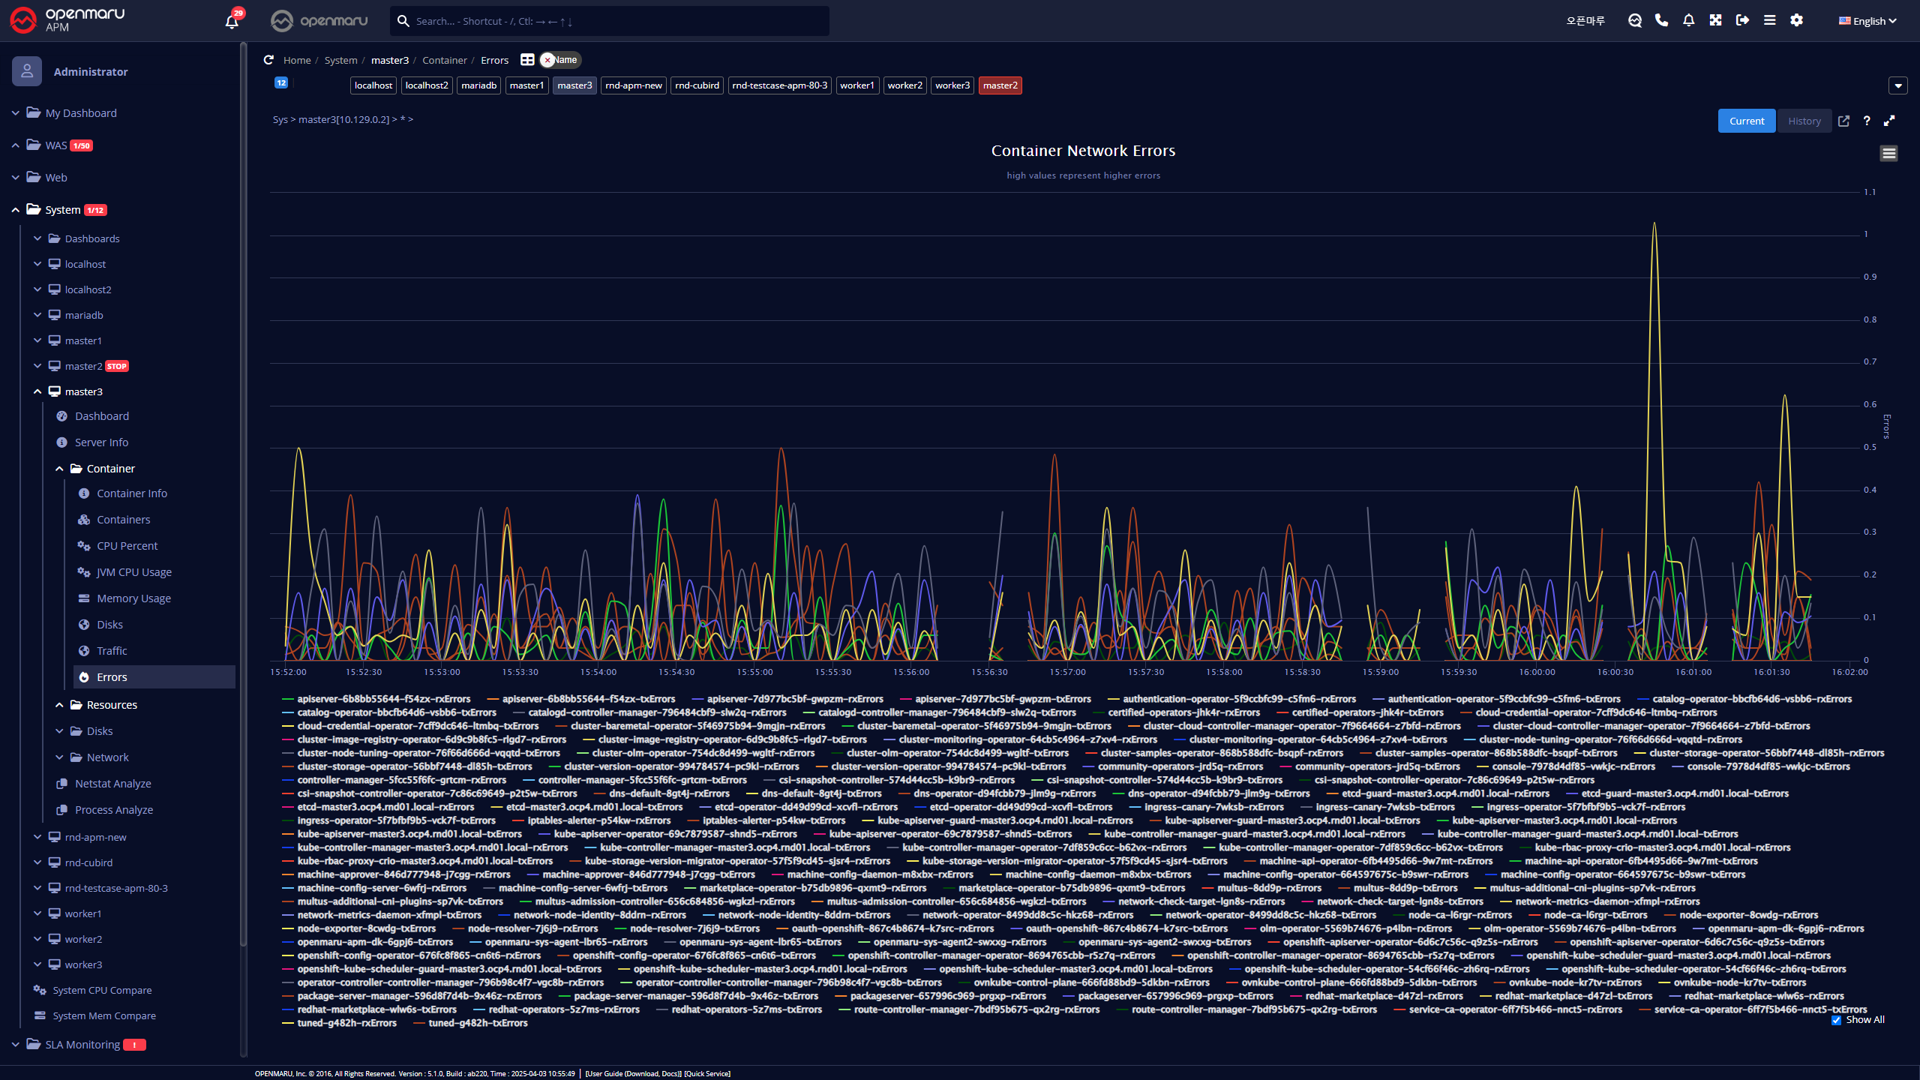Click the search input field

click(x=610, y=21)
